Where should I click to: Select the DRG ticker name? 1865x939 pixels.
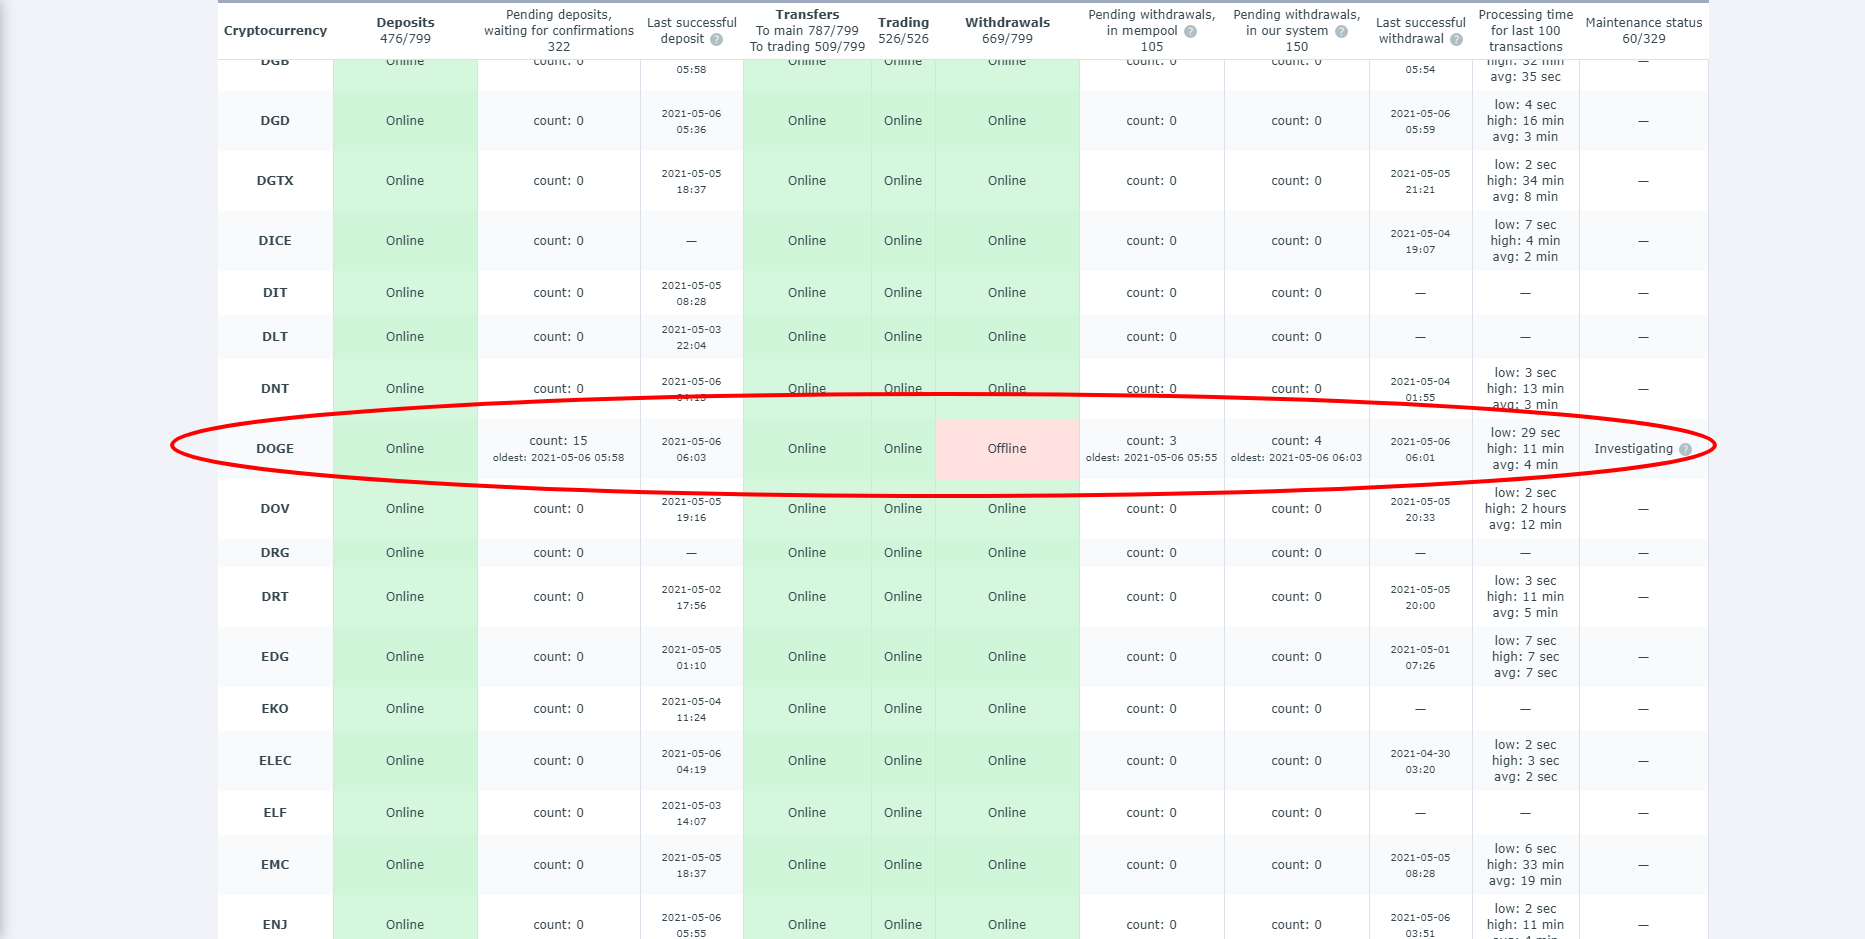point(275,553)
